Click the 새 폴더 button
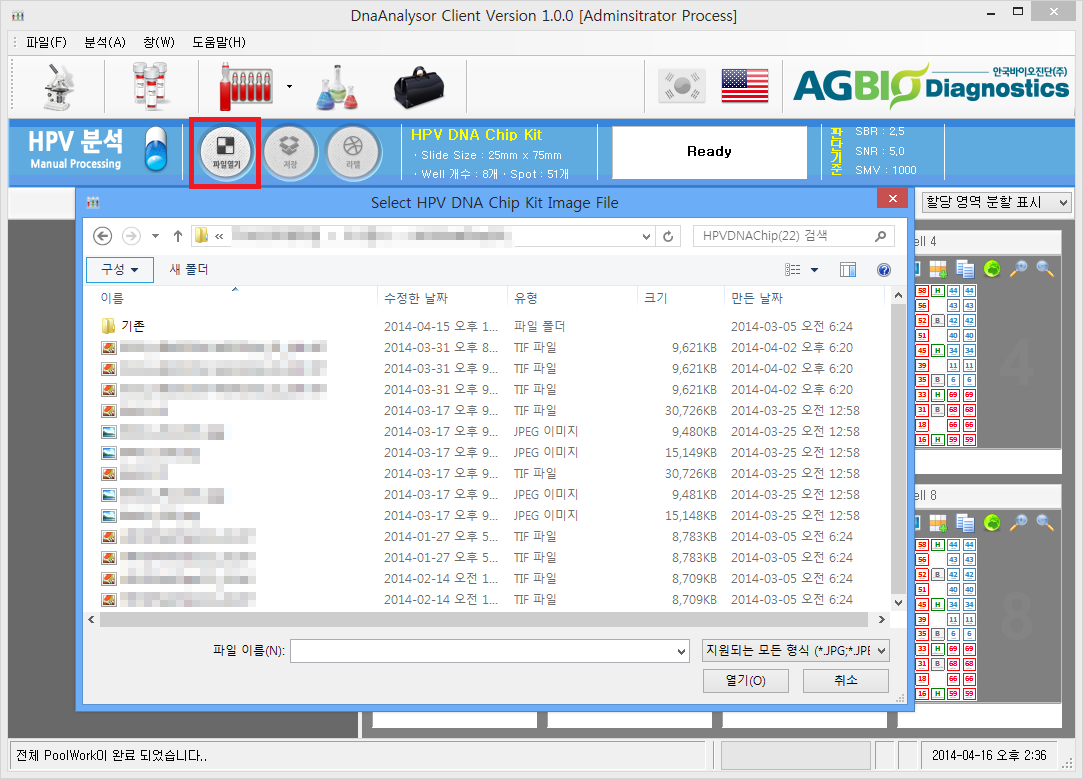Image resolution: width=1083 pixels, height=779 pixels. (x=189, y=269)
